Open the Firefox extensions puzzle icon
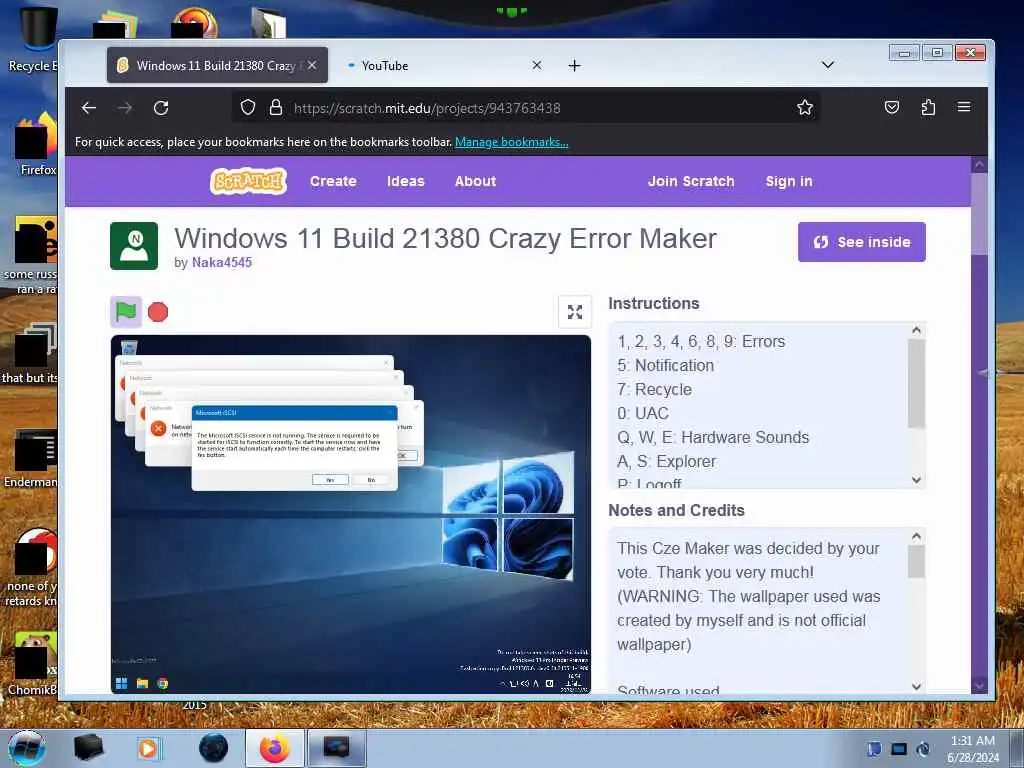The width and height of the screenshot is (1024, 768). [x=928, y=107]
